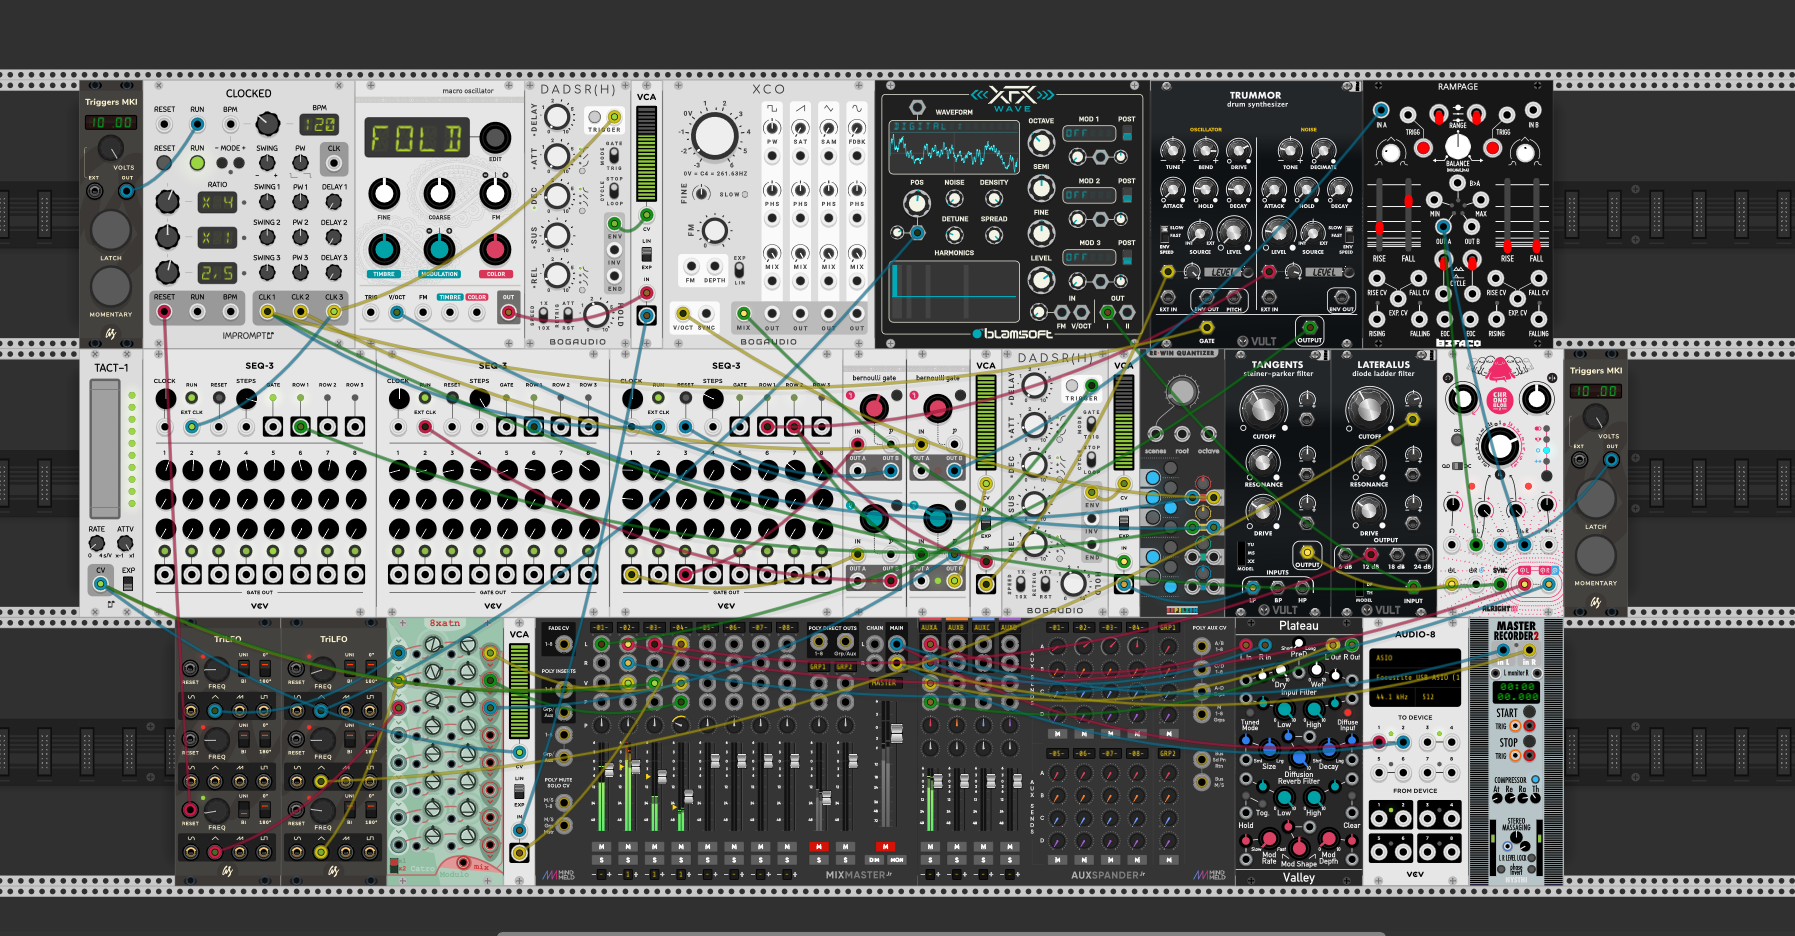Click MOMENTARY on the right Triggers MKI

tap(1595, 555)
